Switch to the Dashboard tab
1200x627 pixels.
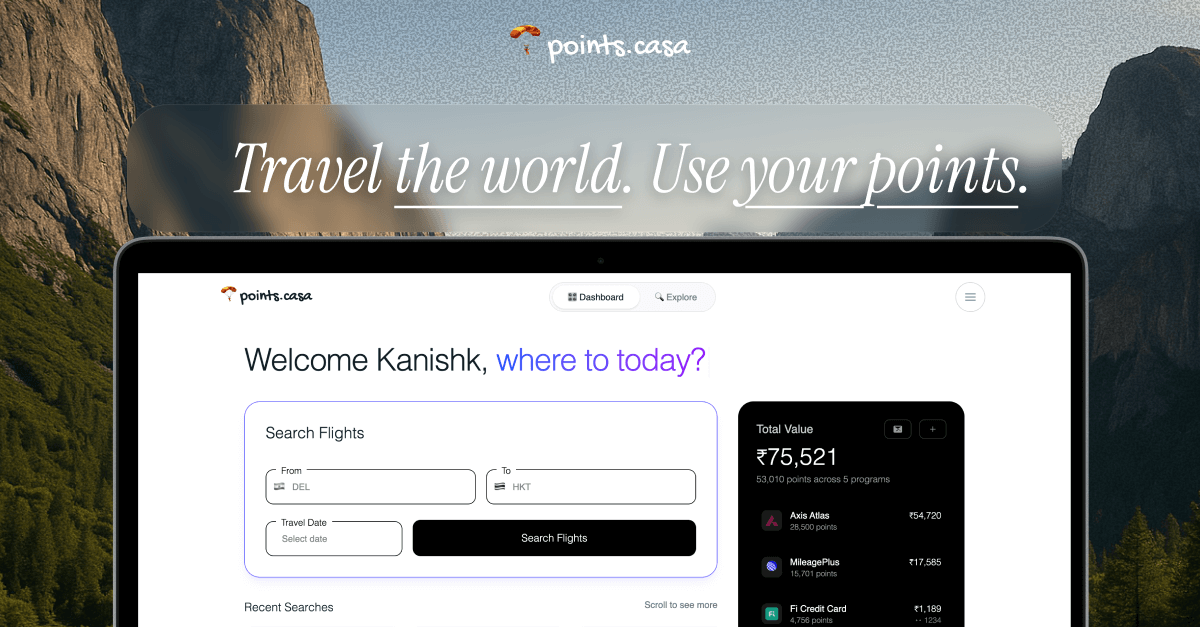click(x=595, y=297)
